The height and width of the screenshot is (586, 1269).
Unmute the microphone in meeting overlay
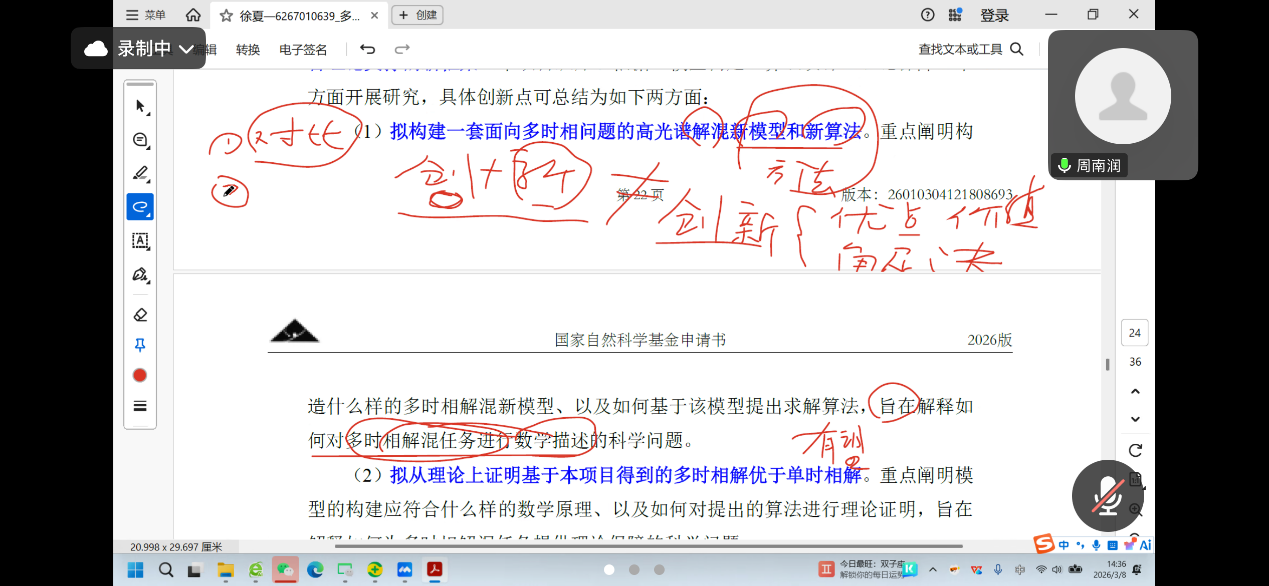(x=1107, y=496)
